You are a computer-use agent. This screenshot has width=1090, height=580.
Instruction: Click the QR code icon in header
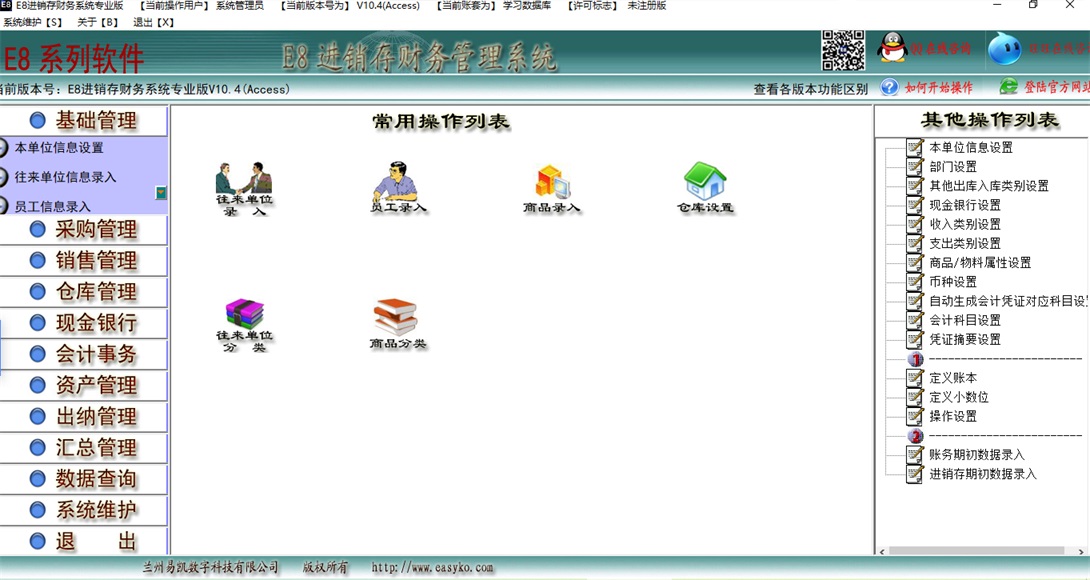pos(843,51)
